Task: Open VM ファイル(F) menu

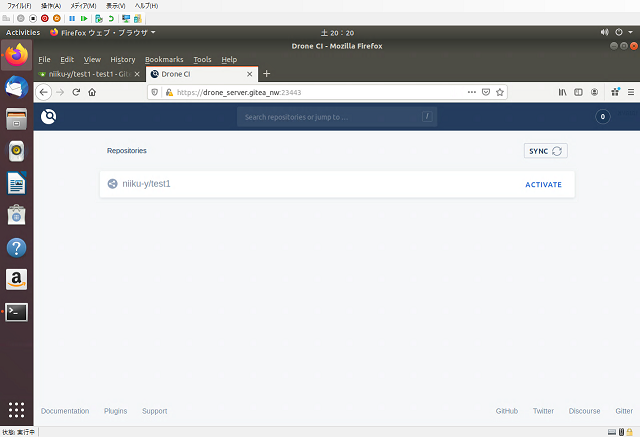Action: [19, 6]
